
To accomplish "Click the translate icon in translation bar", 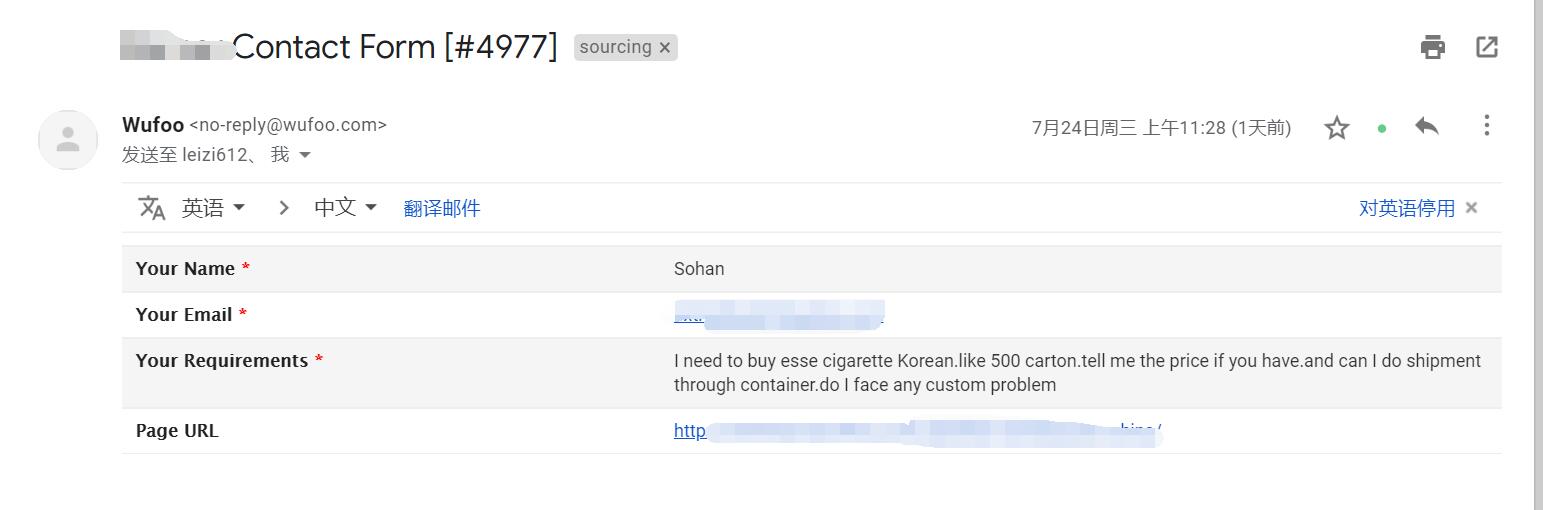I will click(x=152, y=208).
